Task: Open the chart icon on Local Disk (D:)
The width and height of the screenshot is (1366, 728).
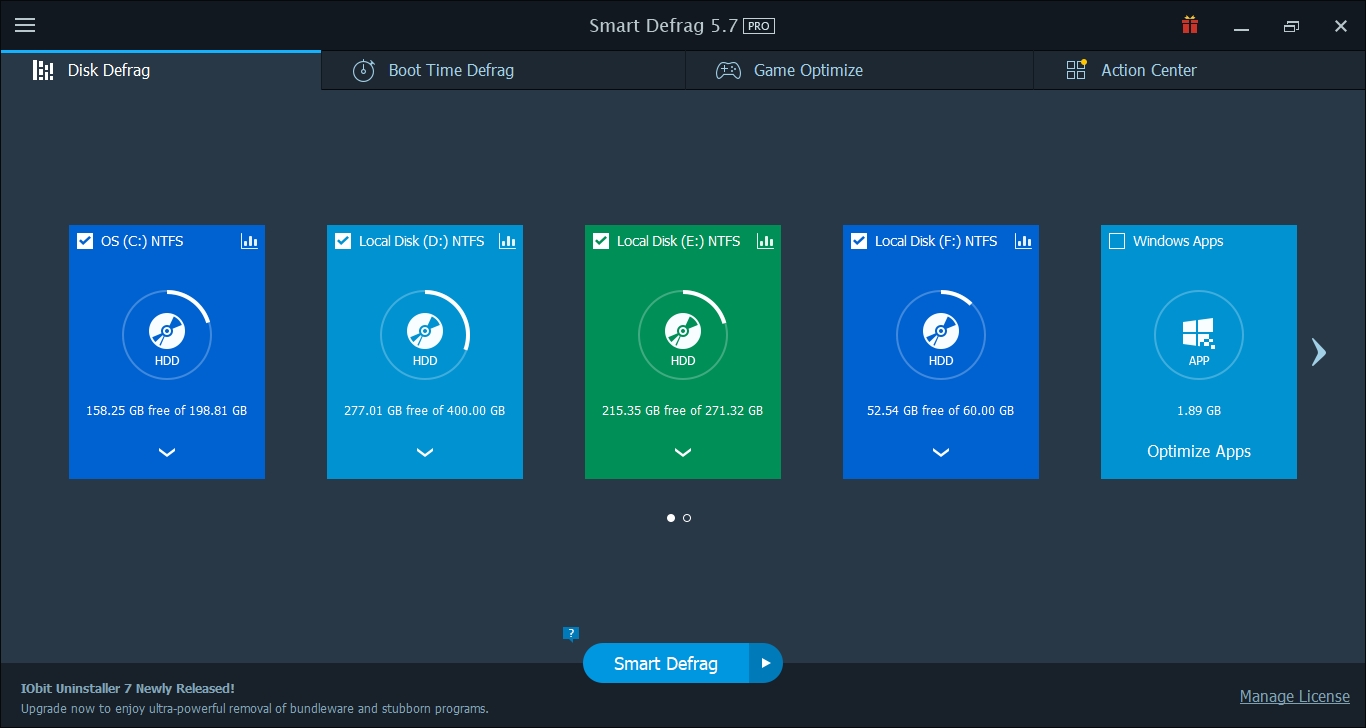Action: click(507, 241)
